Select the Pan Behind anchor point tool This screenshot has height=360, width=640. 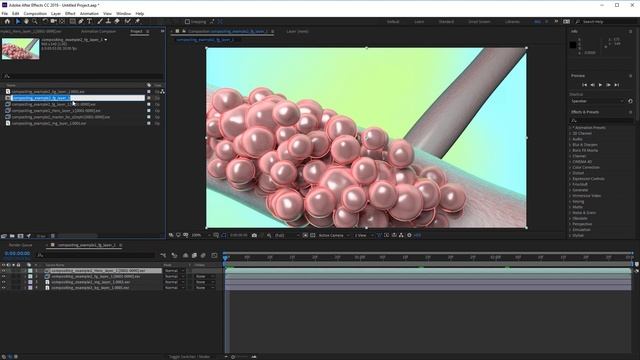point(62,21)
